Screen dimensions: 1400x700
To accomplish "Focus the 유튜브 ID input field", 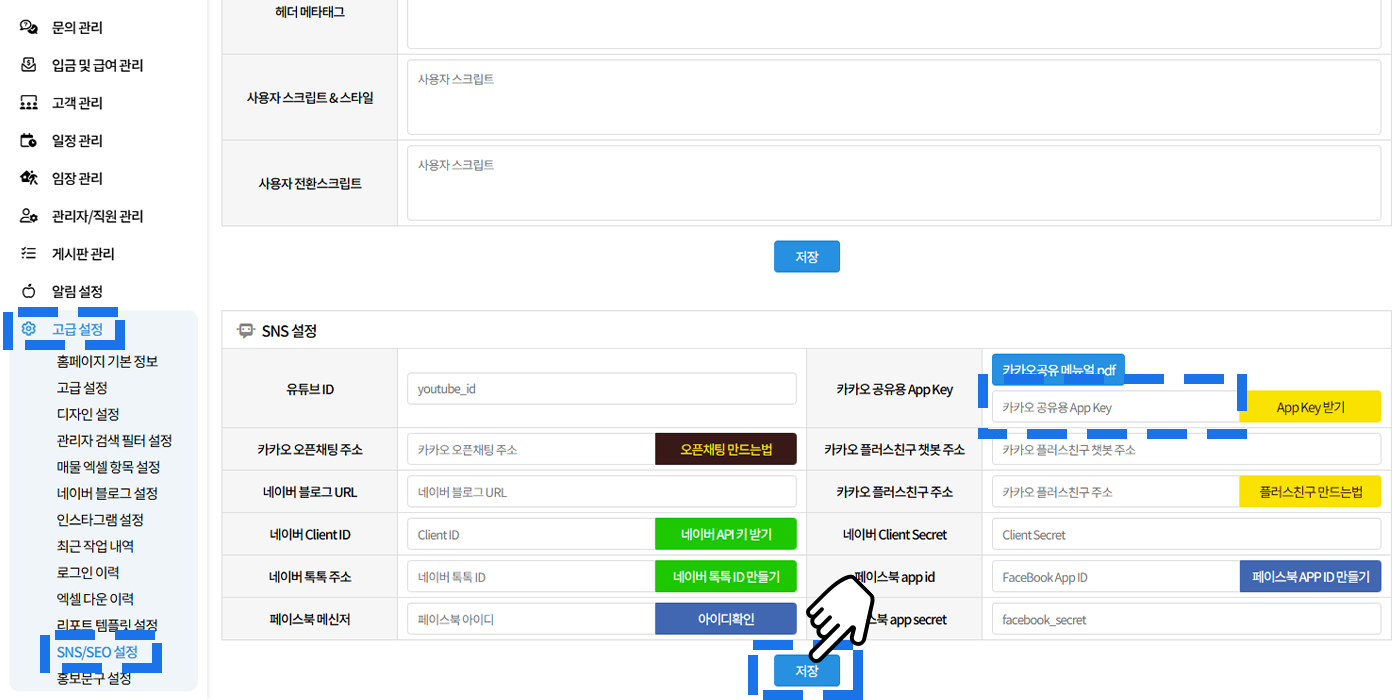I will 601,388.
